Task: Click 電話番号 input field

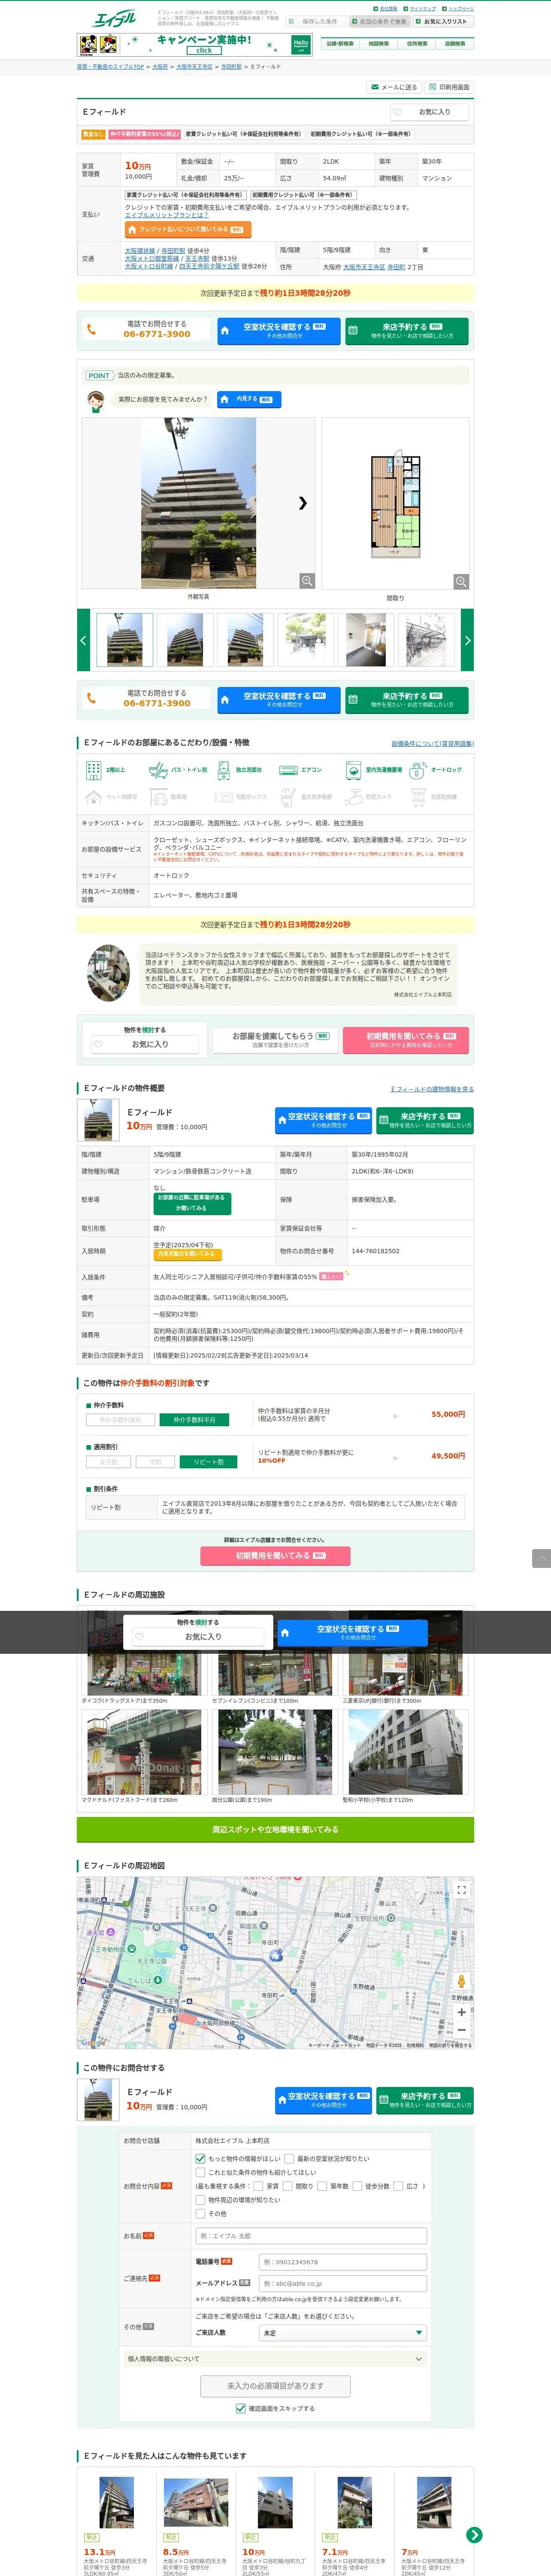Action: (x=342, y=2262)
